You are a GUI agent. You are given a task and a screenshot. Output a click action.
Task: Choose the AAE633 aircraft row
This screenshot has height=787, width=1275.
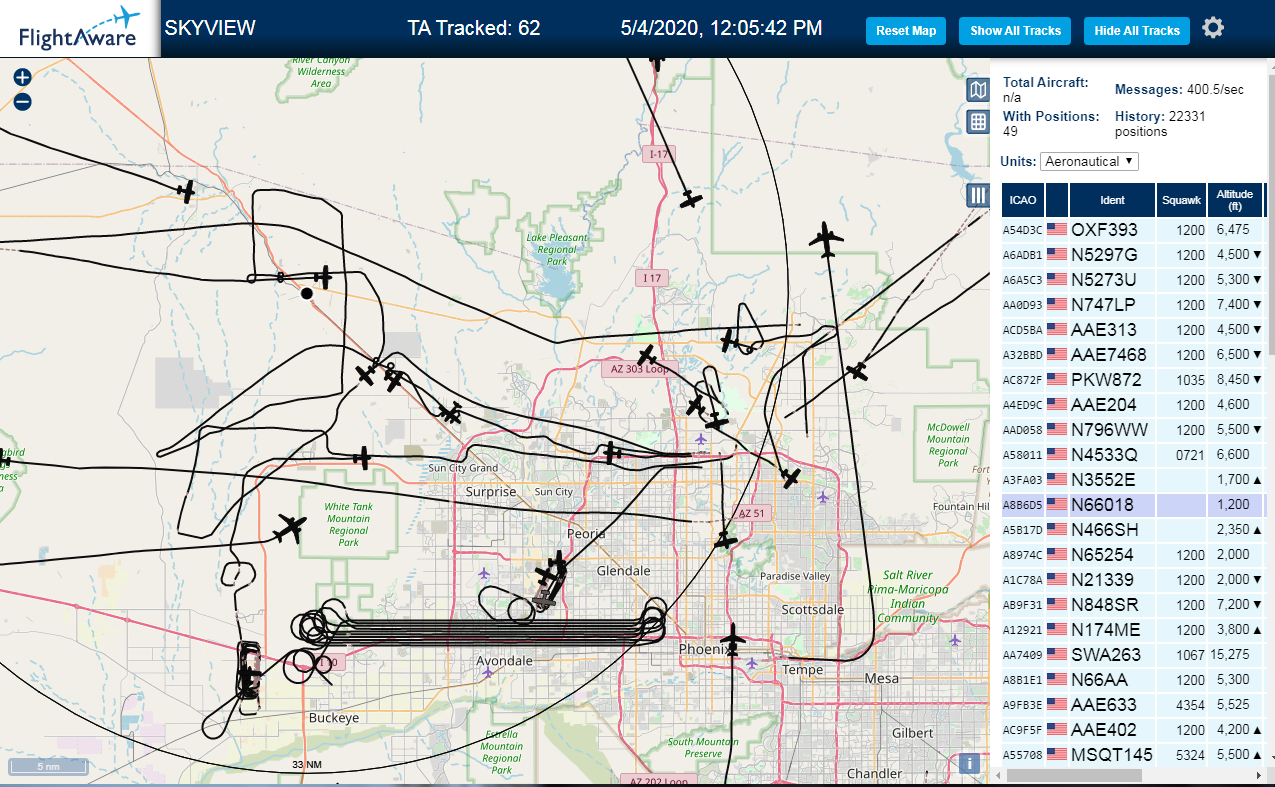coord(1133,705)
